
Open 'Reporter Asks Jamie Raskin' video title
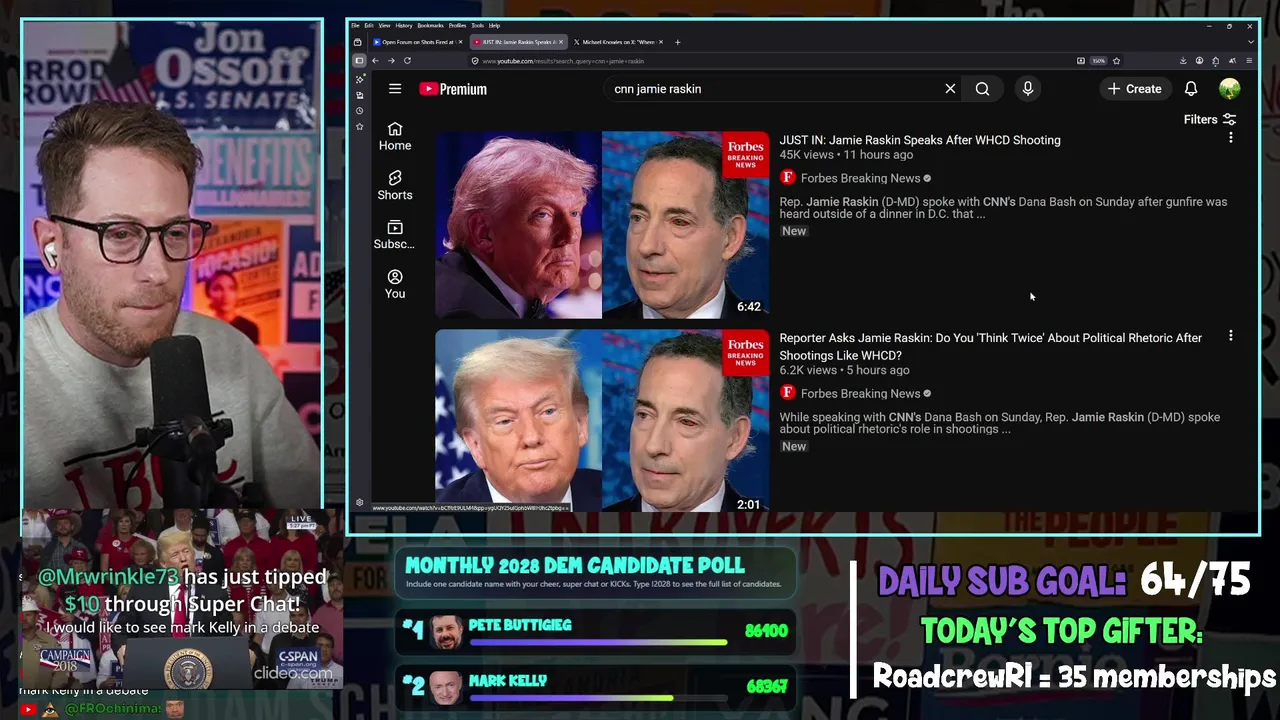[x=991, y=346]
